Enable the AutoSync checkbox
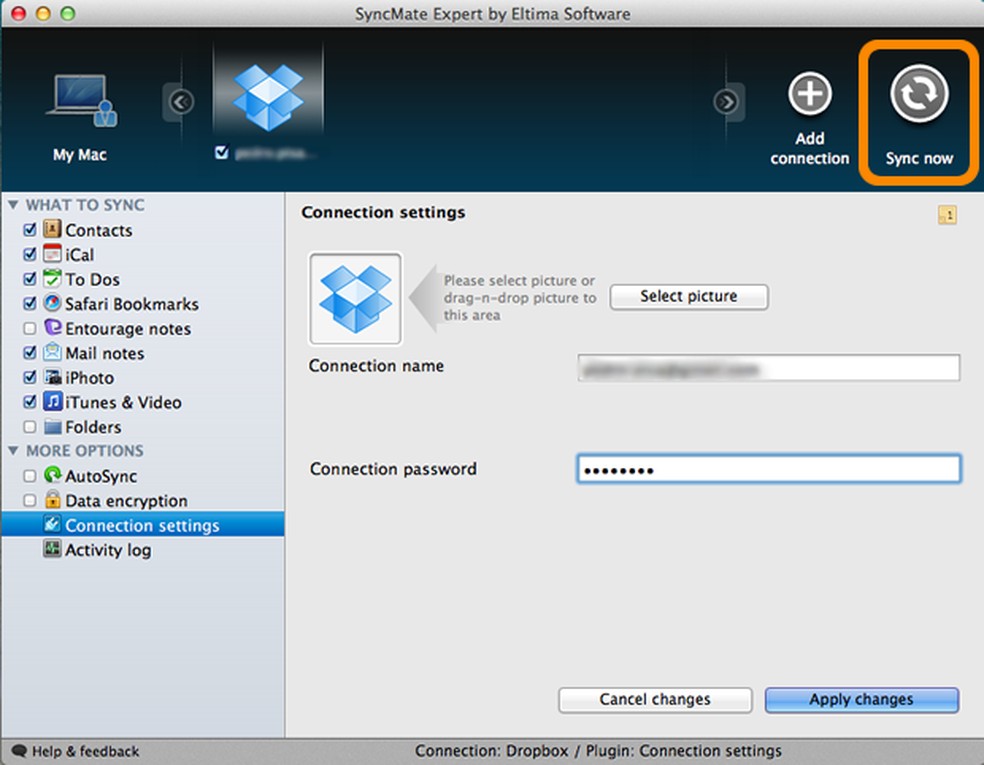The image size is (984, 765). [x=29, y=476]
